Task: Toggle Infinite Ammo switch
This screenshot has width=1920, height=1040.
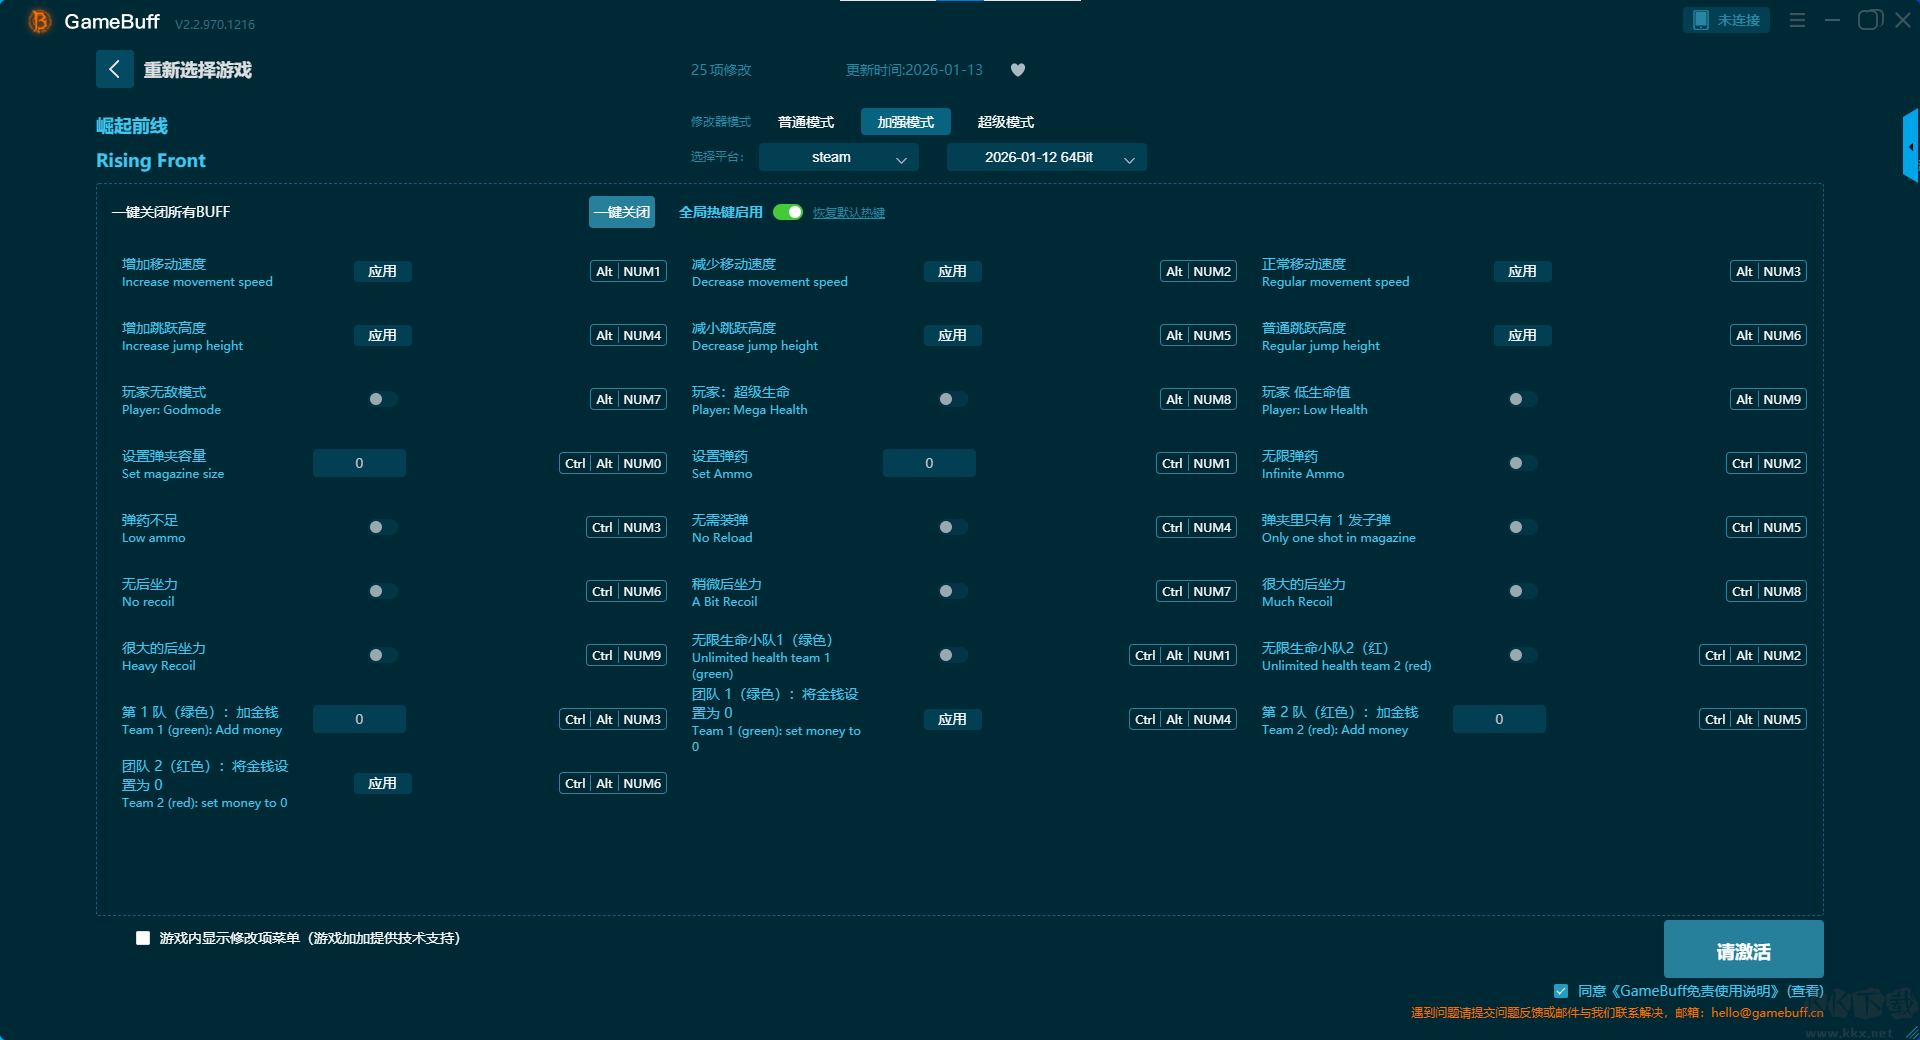Action: point(1522,463)
